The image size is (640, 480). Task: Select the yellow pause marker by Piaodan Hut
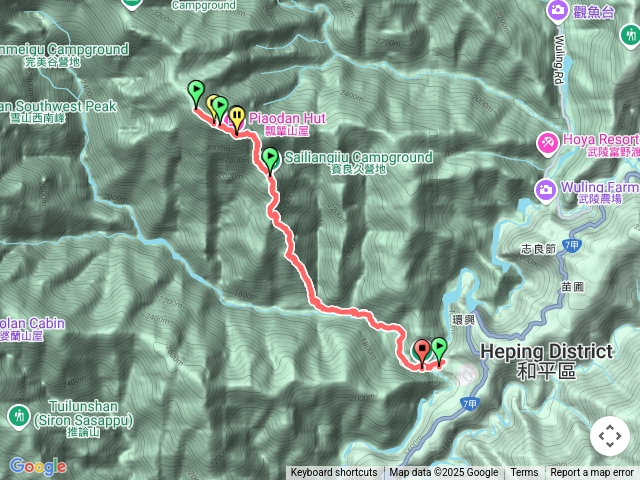(x=236, y=119)
